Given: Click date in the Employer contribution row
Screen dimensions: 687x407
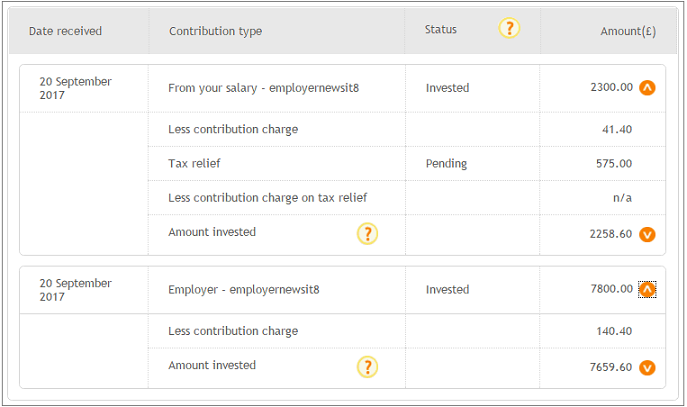Looking at the screenshot, I should click(75, 290).
